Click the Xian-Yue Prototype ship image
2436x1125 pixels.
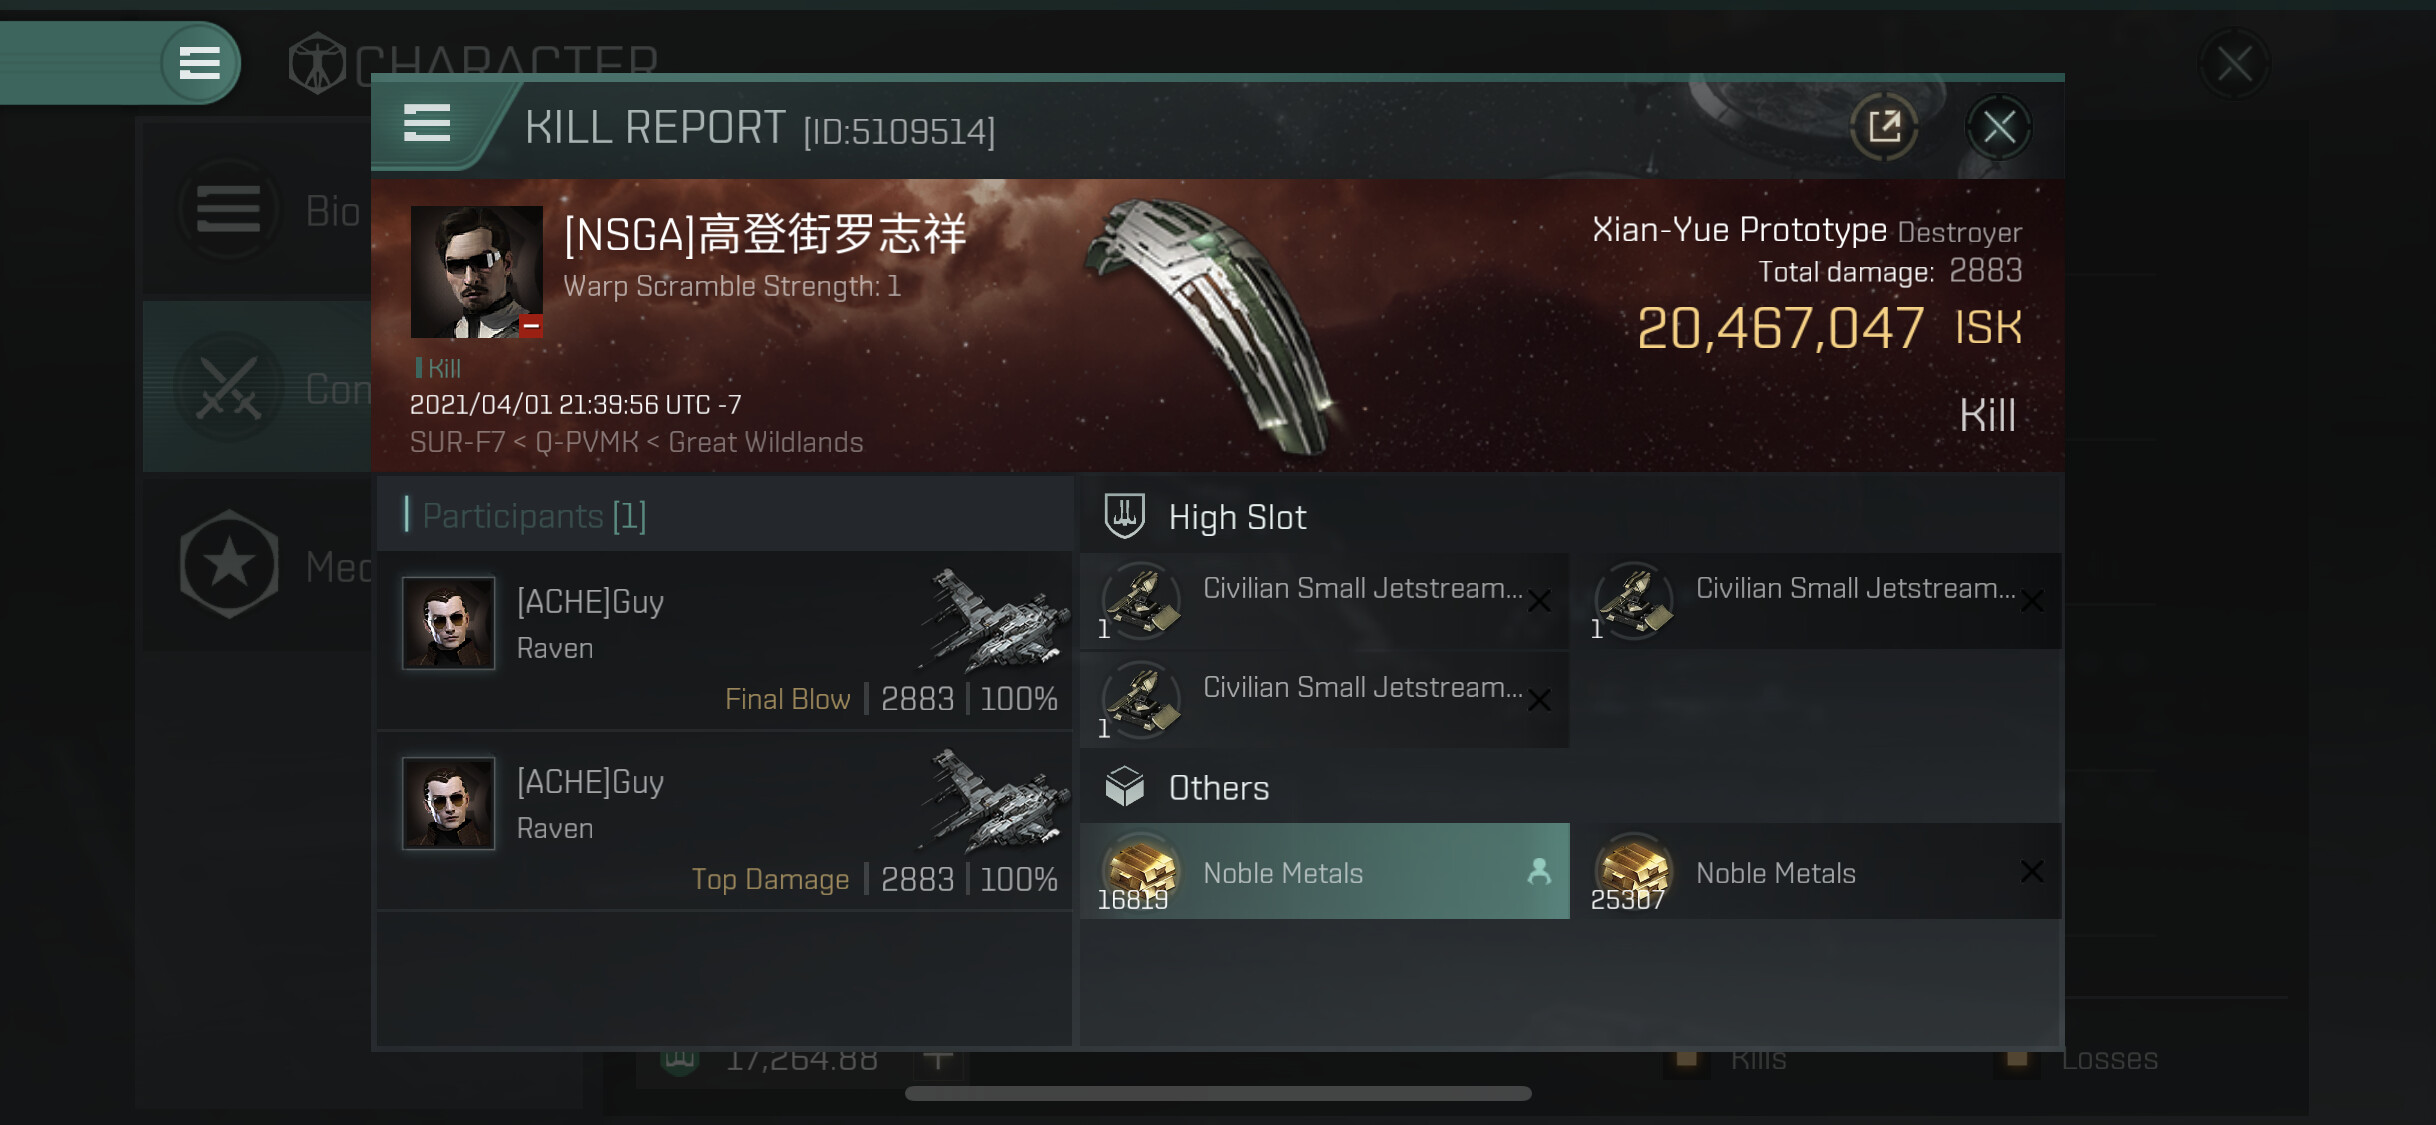tap(1215, 325)
